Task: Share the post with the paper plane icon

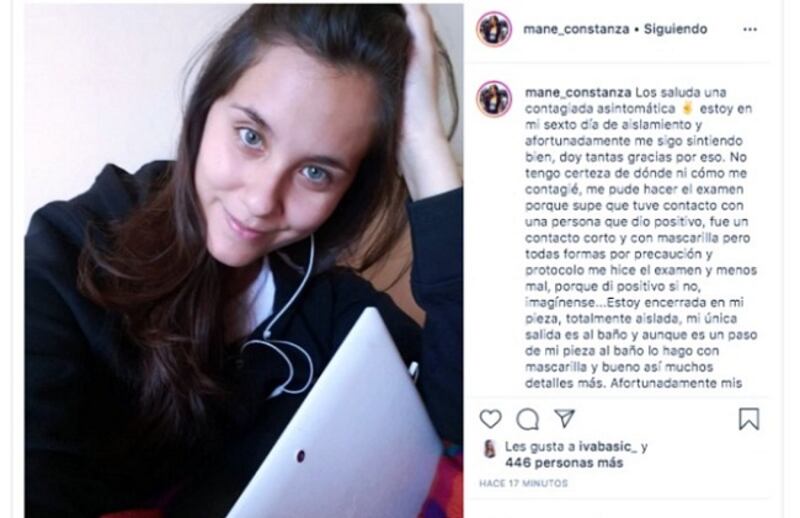Action: (565, 418)
